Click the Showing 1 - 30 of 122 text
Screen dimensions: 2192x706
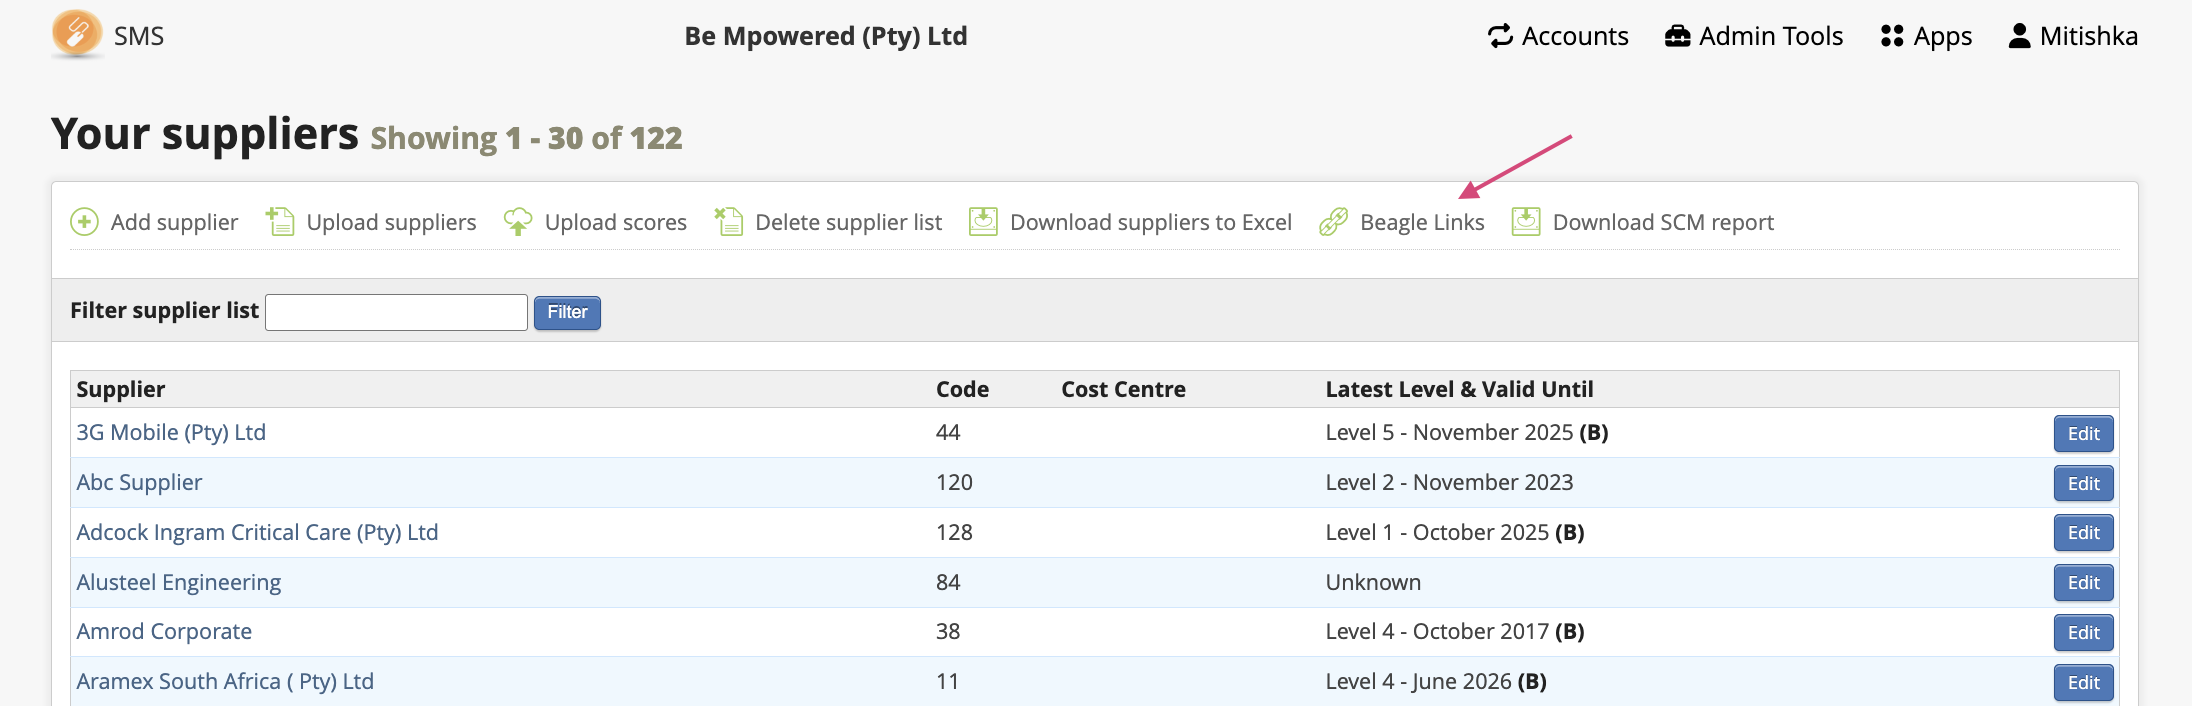click(x=526, y=138)
